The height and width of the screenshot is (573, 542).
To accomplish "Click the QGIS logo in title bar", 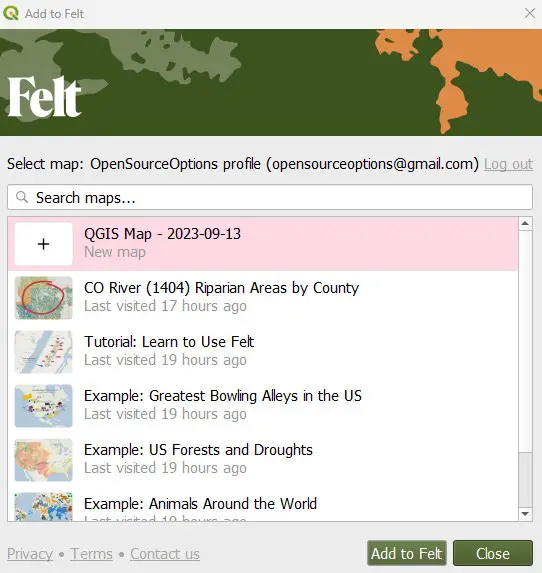I will point(11,13).
